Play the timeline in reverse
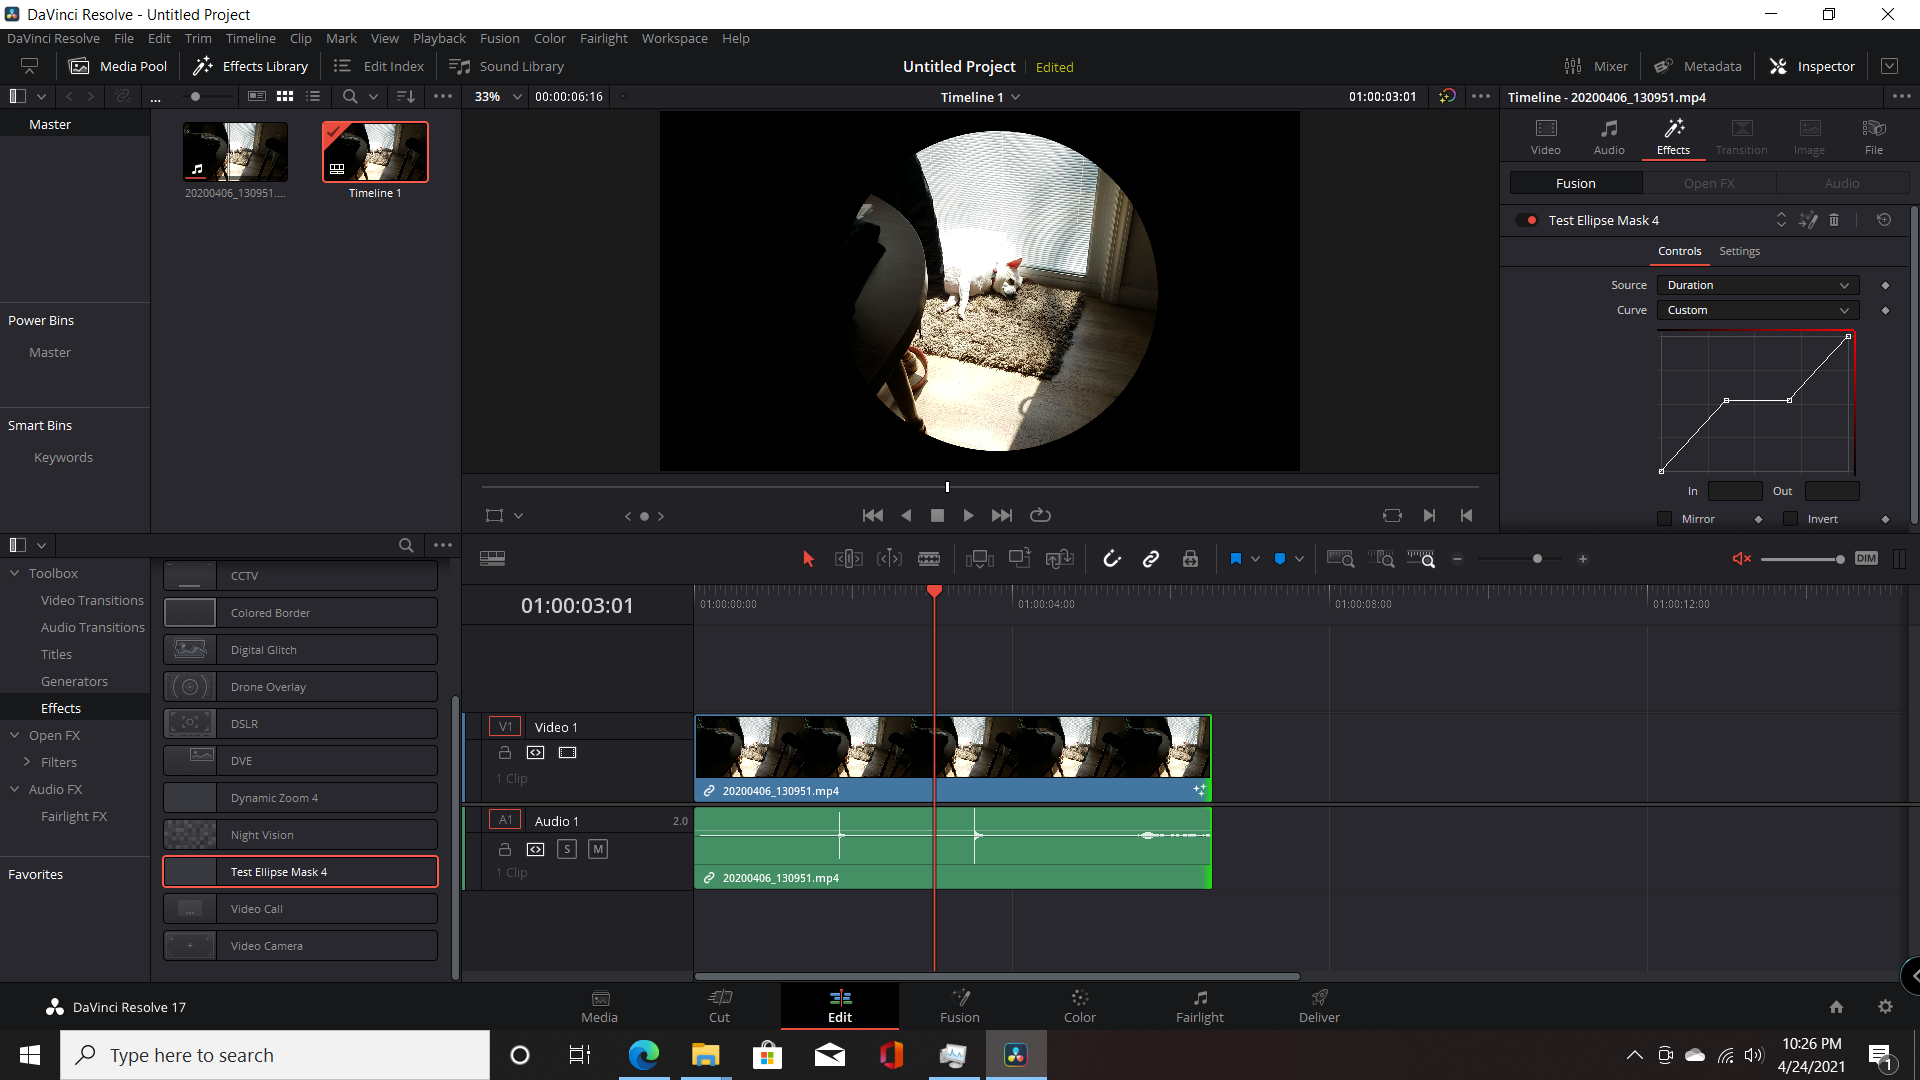The height and width of the screenshot is (1080, 1920). coord(906,515)
